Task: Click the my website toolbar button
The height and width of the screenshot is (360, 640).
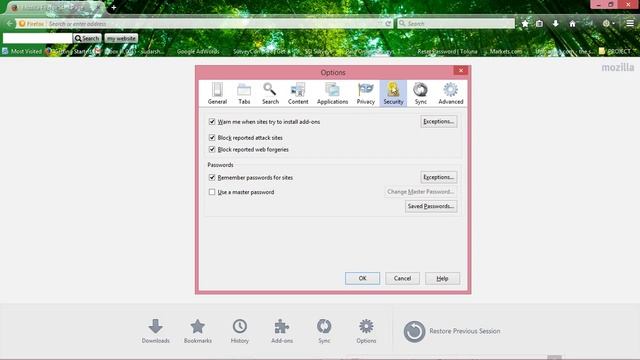Action: pos(121,38)
